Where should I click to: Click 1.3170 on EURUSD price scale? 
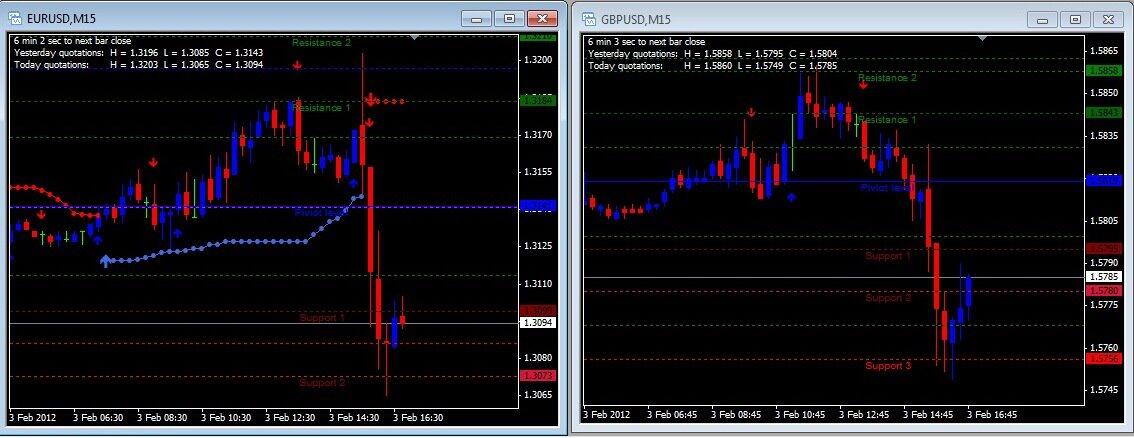tap(538, 134)
